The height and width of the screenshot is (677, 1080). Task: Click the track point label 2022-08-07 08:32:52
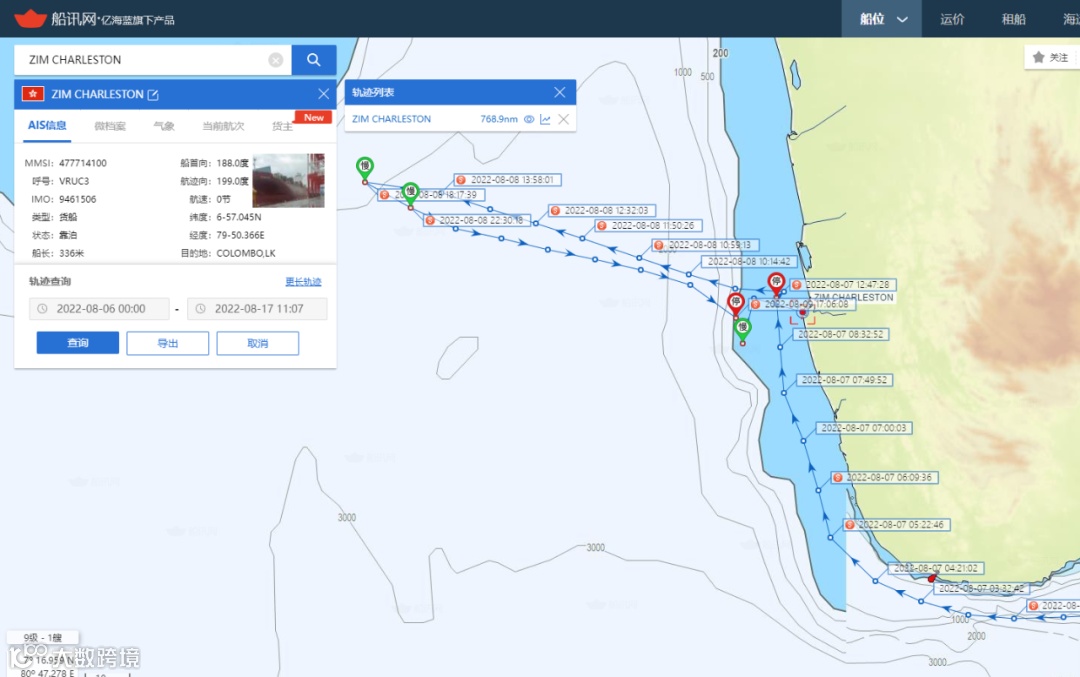coord(840,334)
